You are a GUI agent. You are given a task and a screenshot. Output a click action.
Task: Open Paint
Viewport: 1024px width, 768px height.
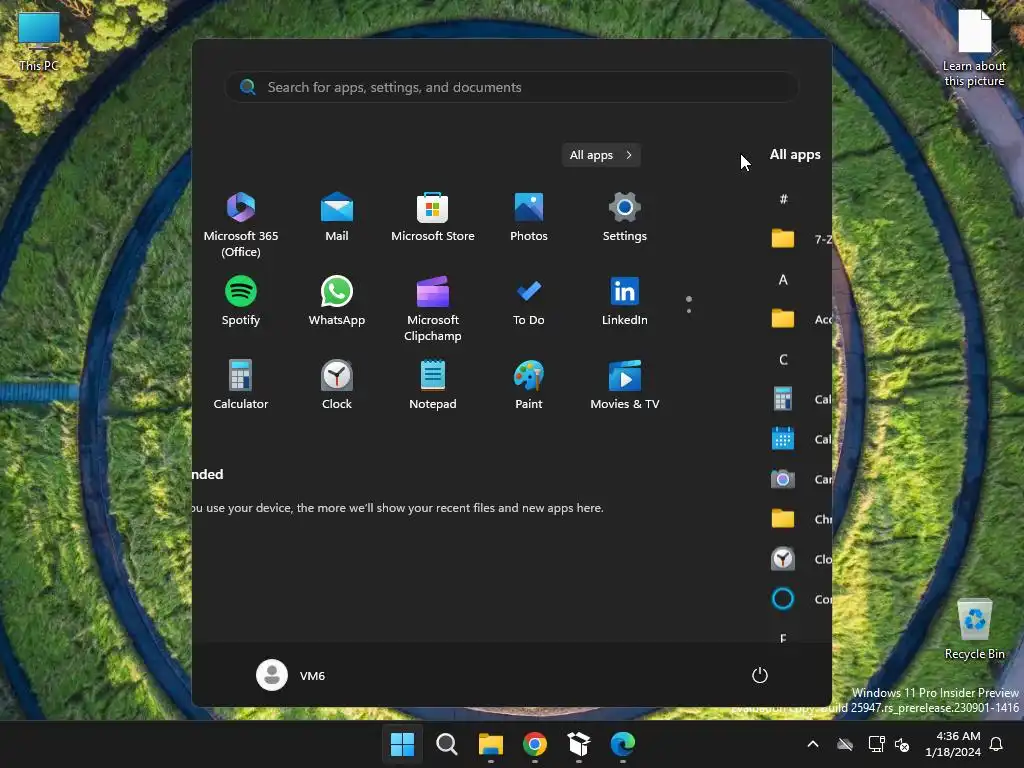(528, 385)
